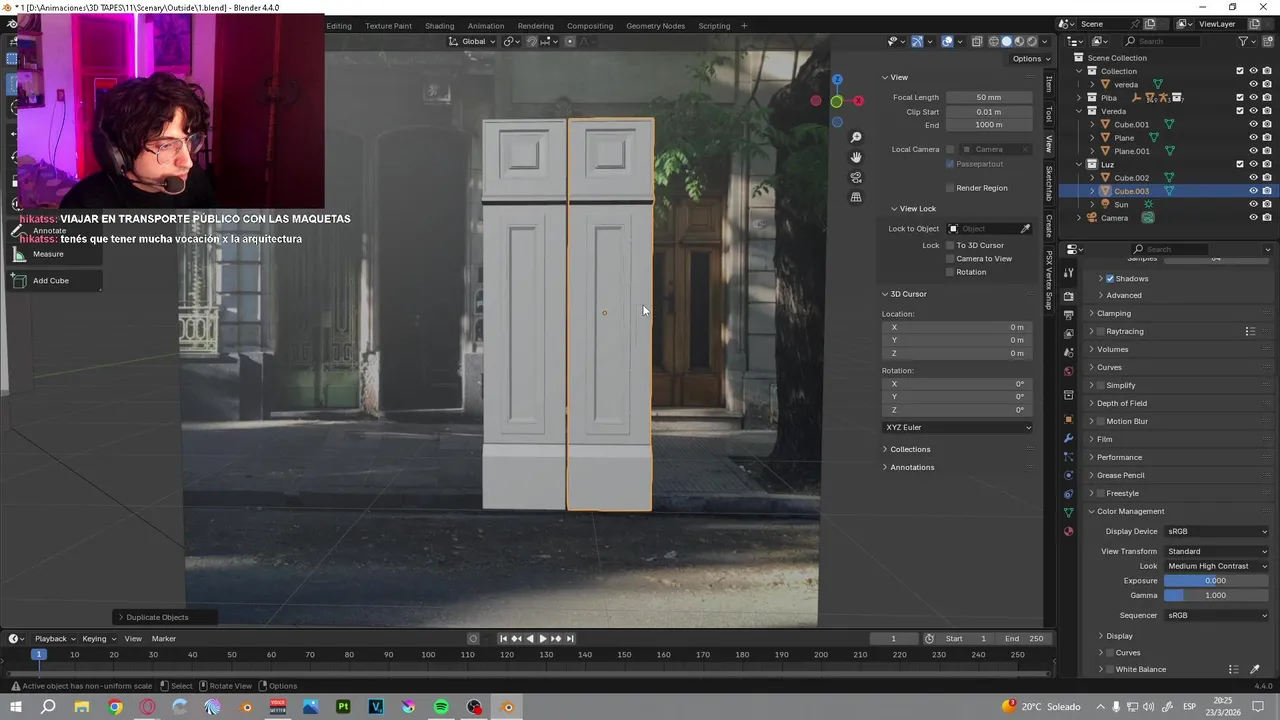Toggle X-ray mode icon

(976, 41)
